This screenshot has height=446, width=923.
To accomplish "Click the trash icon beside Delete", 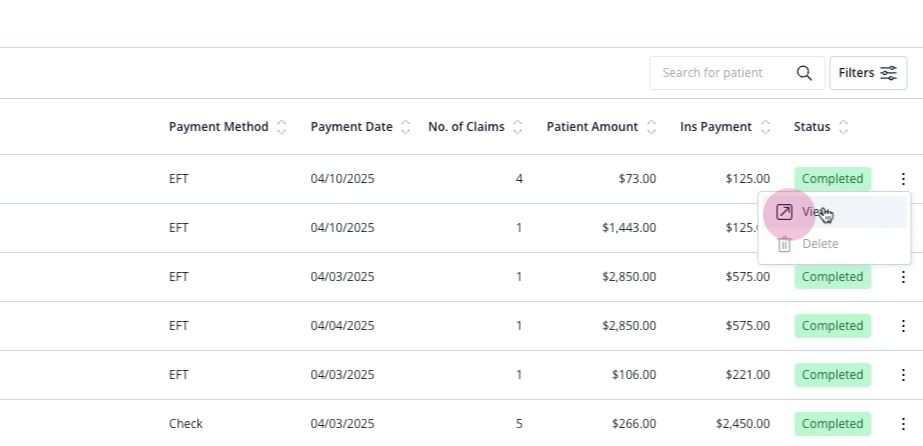I will [784, 244].
